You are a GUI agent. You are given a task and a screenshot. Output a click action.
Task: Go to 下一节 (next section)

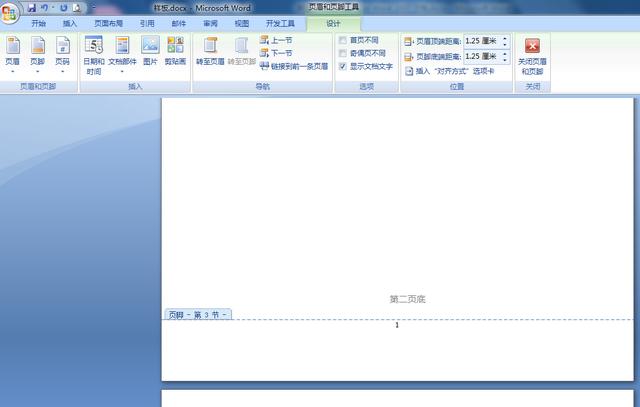tap(276, 53)
